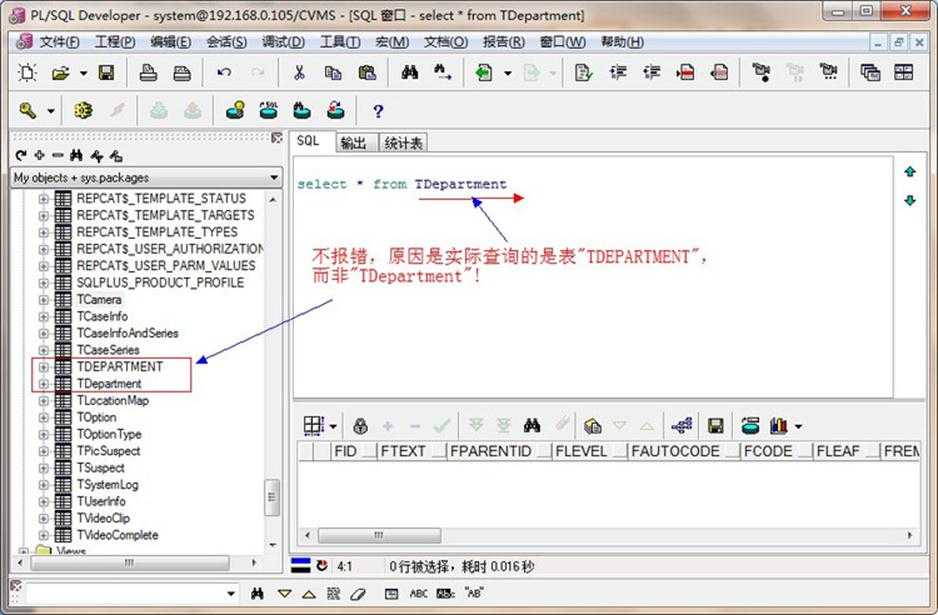Image resolution: width=938 pixels, height=615 pixels.
Task: Click the result grid horizontal scrollbar thumb
Action: 379,535
